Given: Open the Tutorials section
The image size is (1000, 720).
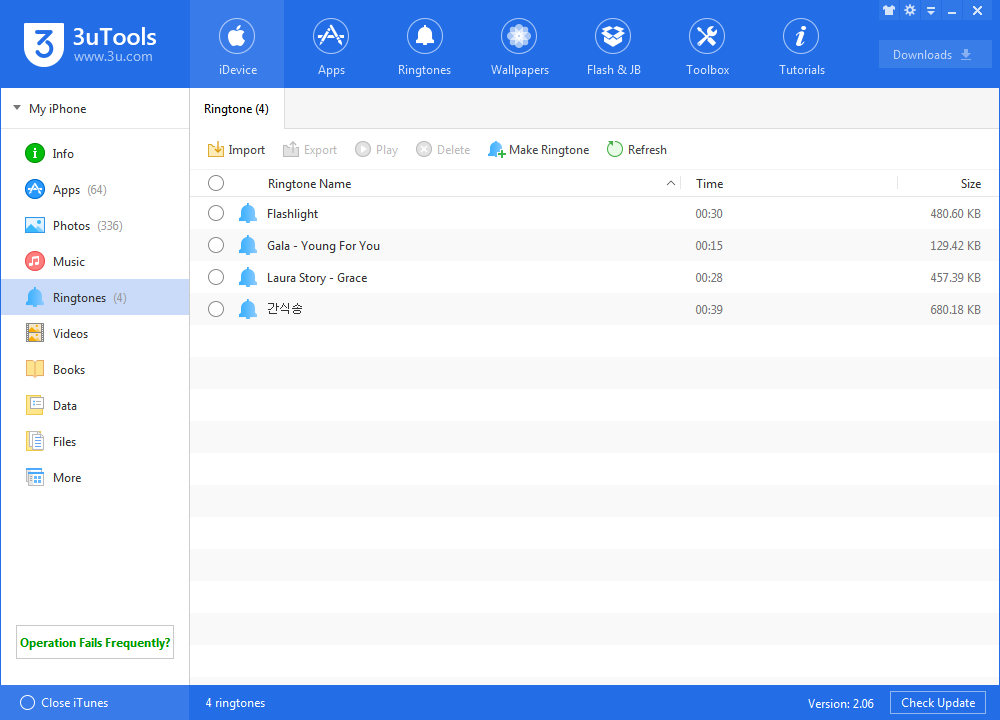Looking at the screenshot, I should 801,45.
